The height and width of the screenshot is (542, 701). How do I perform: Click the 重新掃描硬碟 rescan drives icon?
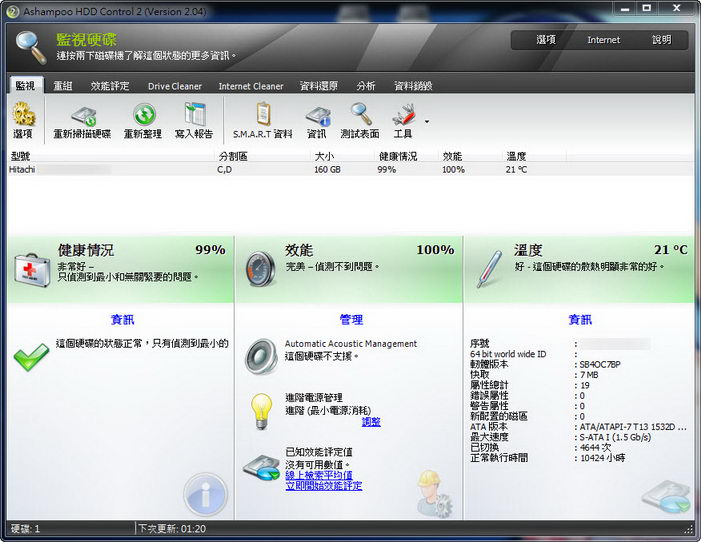tap(82, 114)
